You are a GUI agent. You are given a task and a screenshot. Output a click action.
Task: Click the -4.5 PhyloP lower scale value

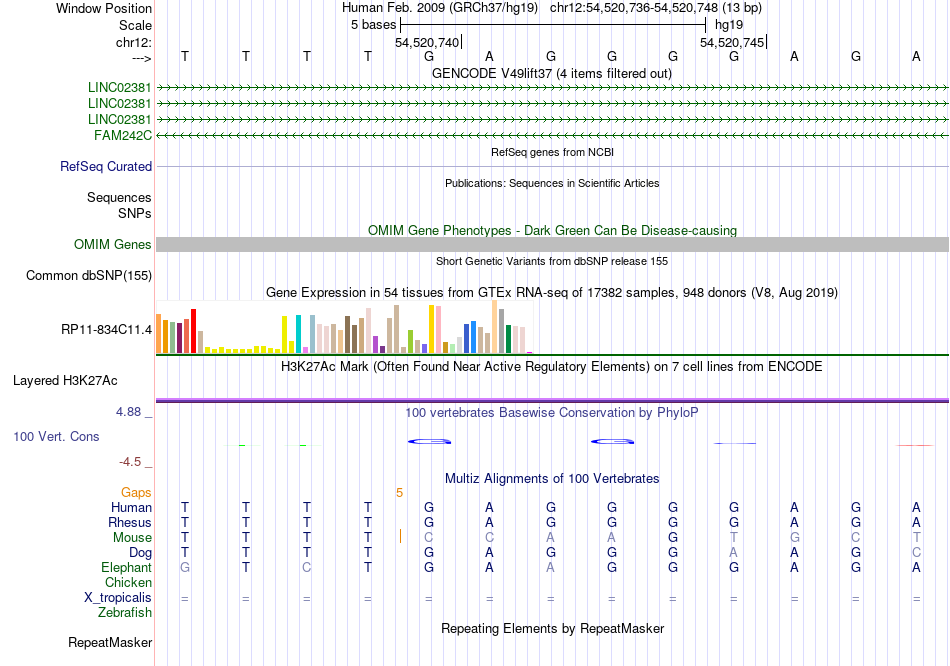pos(130,462)
